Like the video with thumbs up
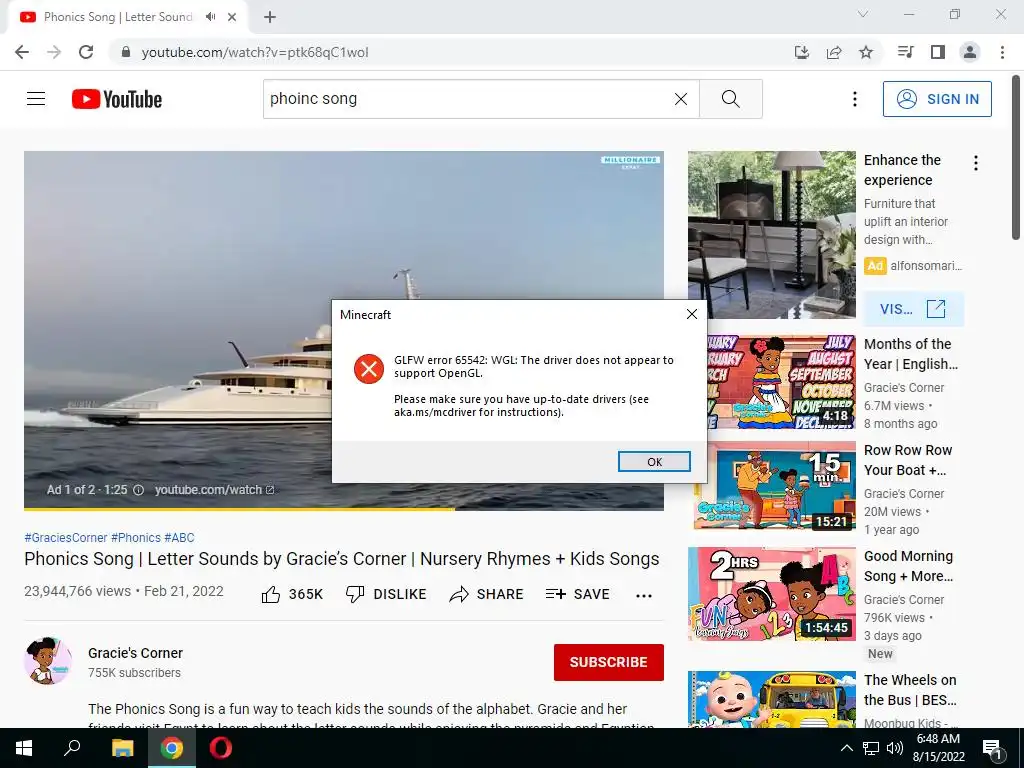Screen dimensions: 1024x768 tap(292, 594)
